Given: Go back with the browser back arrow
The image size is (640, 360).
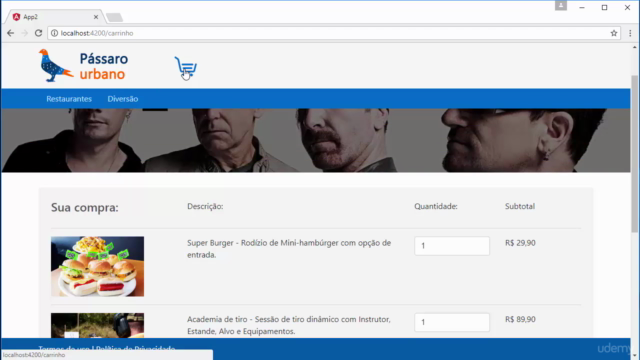Looking at the screenshot, I should click(11, 33).
